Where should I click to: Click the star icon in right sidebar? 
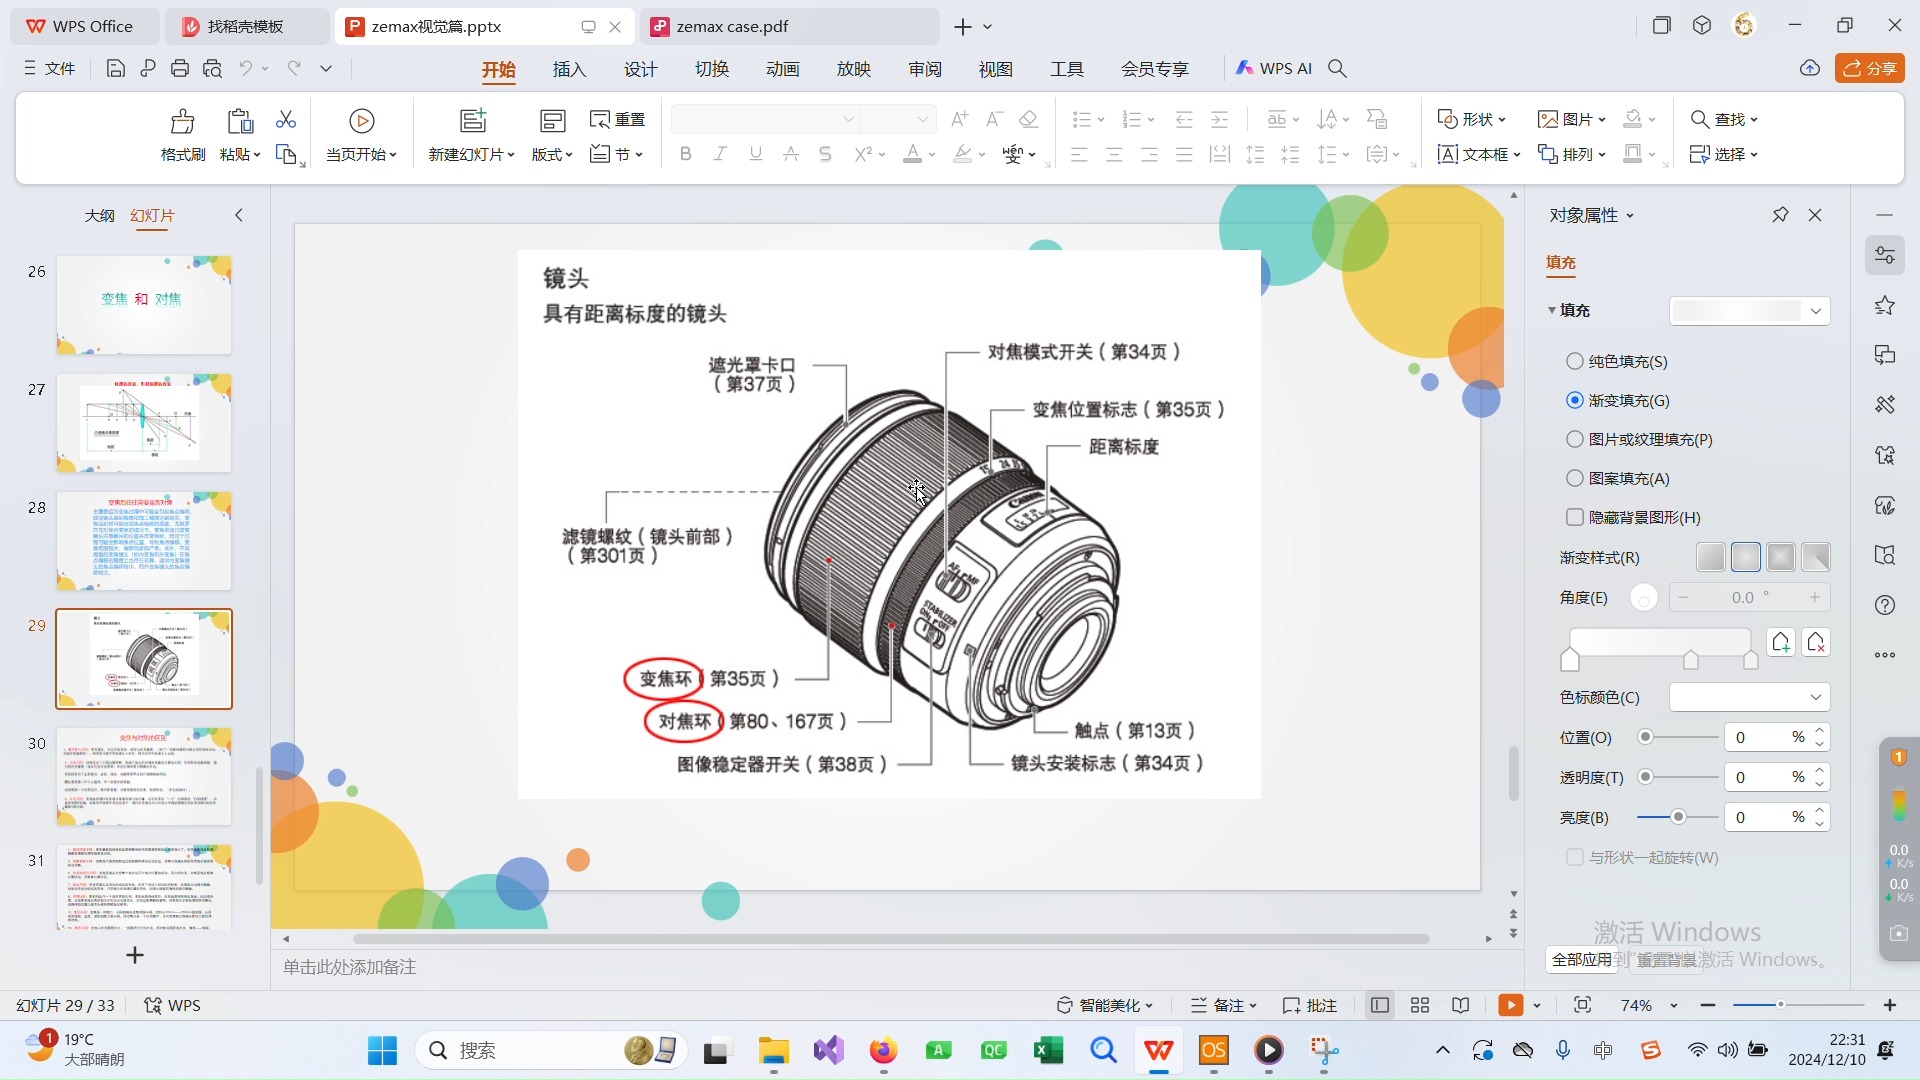(1885, 305)
